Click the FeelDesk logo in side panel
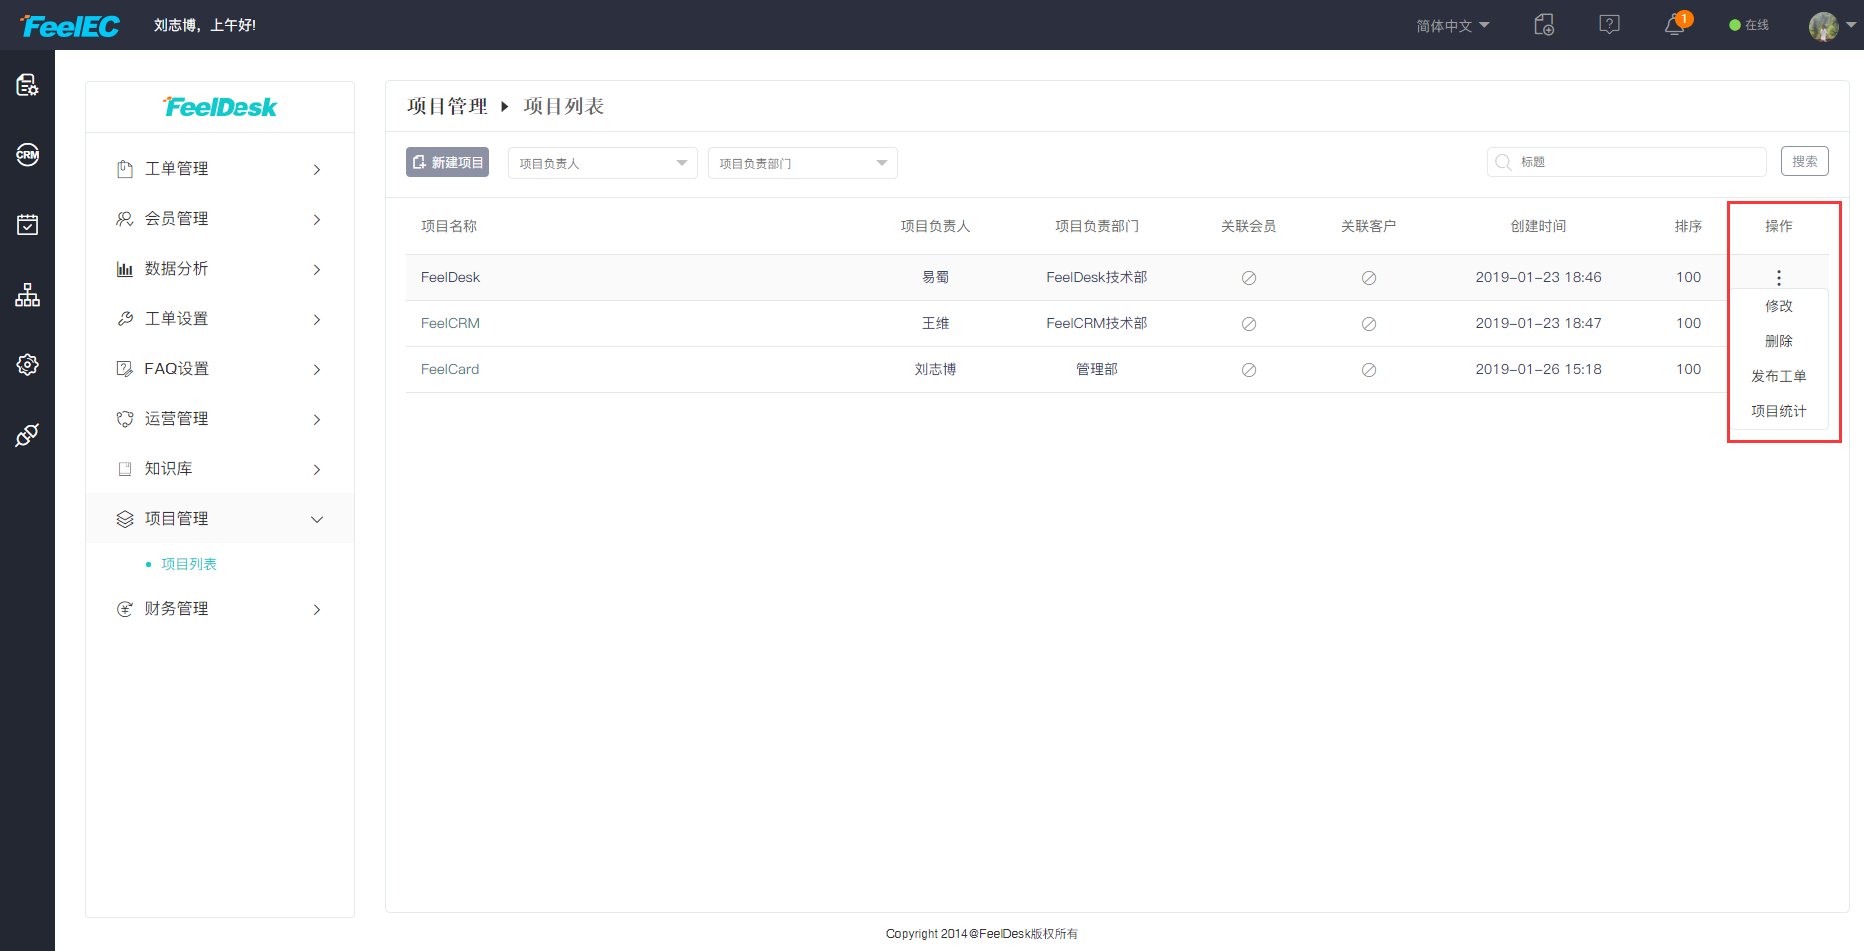This screenshot has height=951, width=1864. tap(220, 107)
